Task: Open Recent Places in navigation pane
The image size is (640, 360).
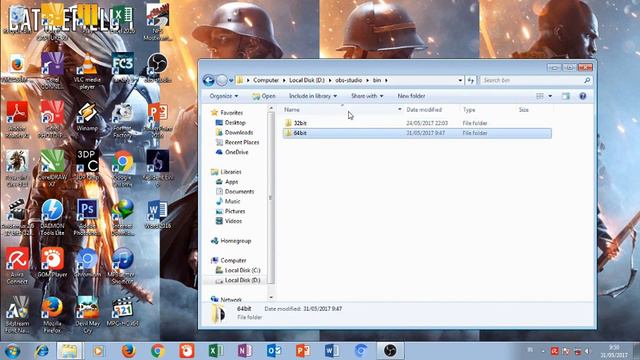Action: [x=242, y=142]
